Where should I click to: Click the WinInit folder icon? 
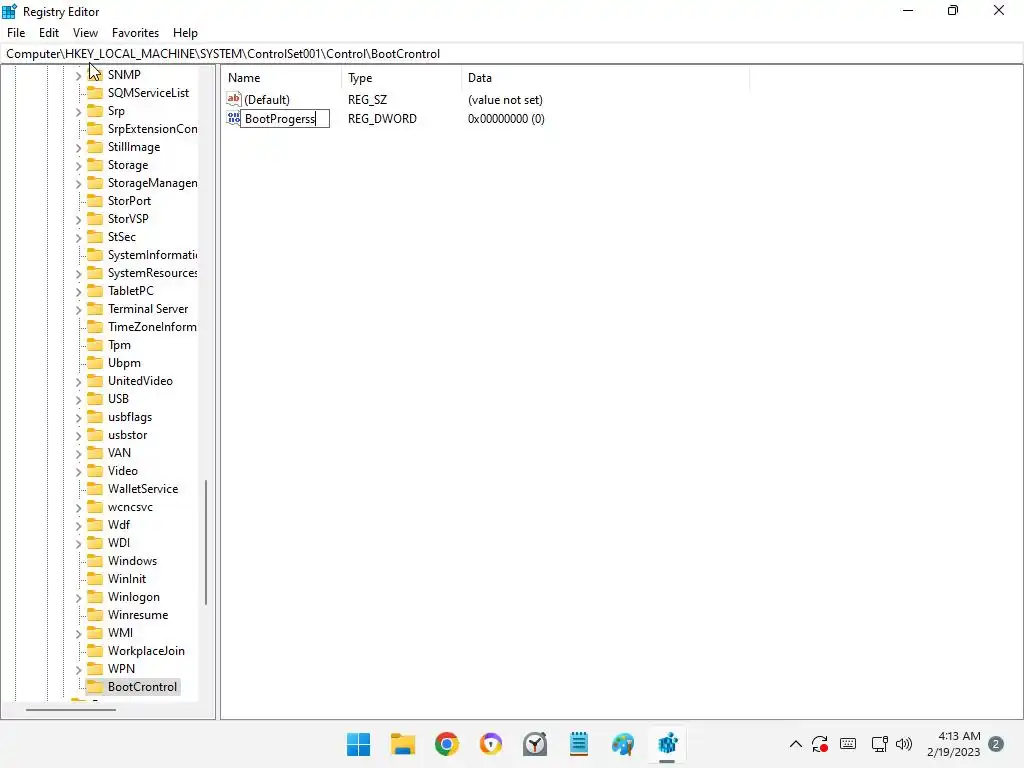95,579
